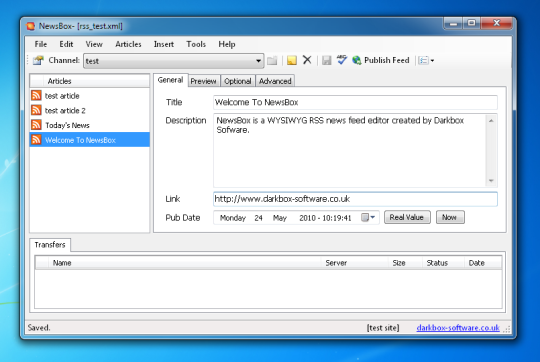Image resolution: width=540 pixels, height=362 pixels.
Task: Click the day '24' in Pub Date
Action: coord(258,218)
